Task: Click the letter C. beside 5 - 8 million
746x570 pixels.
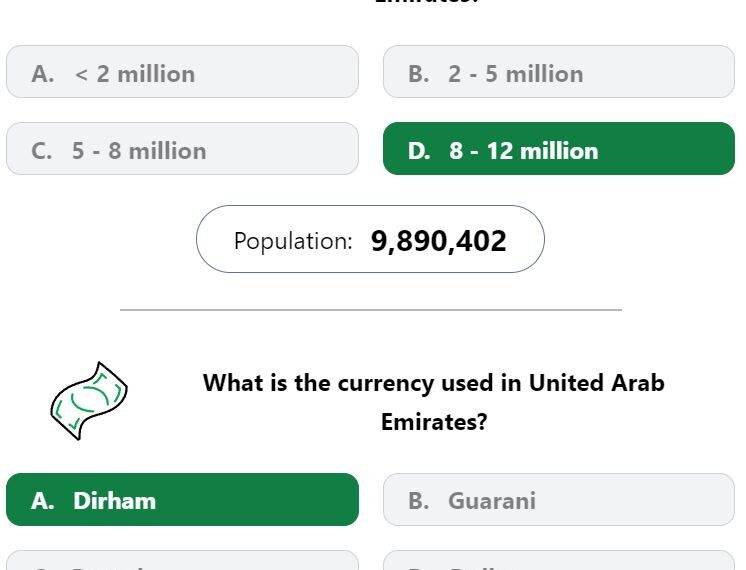Action: click(x=42, y=151)
